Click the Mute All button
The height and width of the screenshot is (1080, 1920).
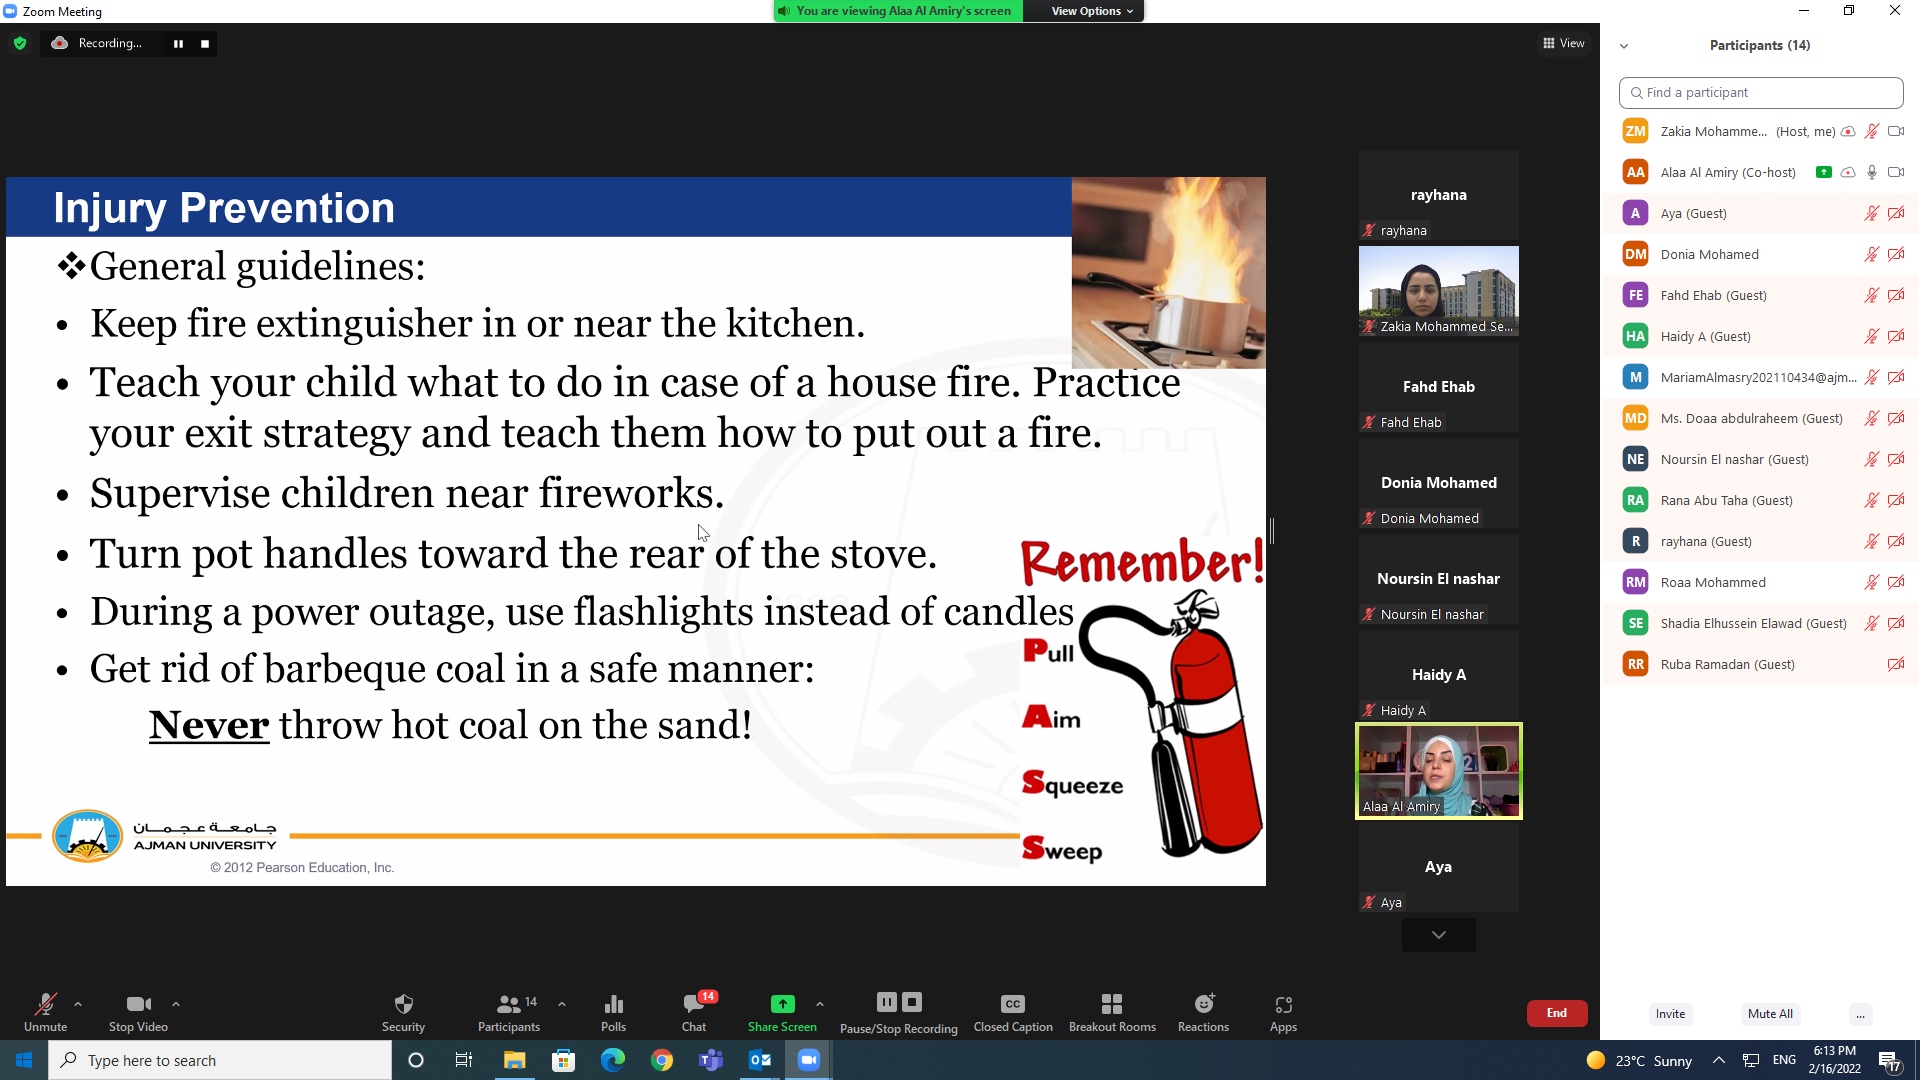coord(1770,1013)
